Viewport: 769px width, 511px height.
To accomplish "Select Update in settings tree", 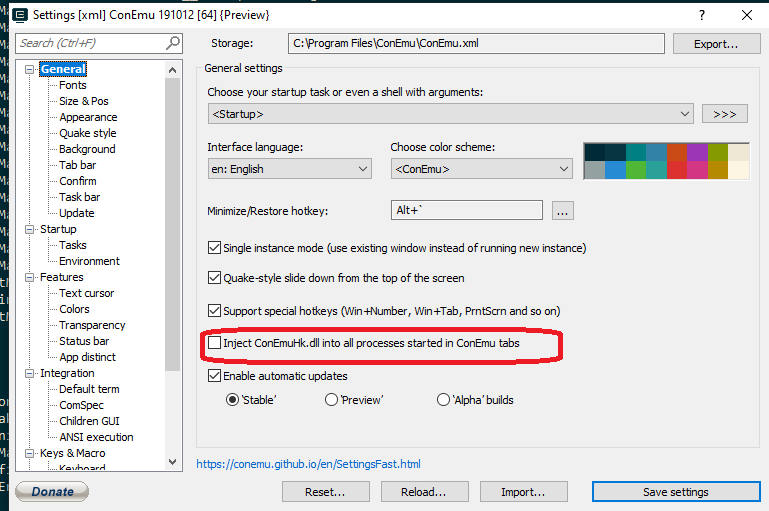I will [x=77, y=213].
